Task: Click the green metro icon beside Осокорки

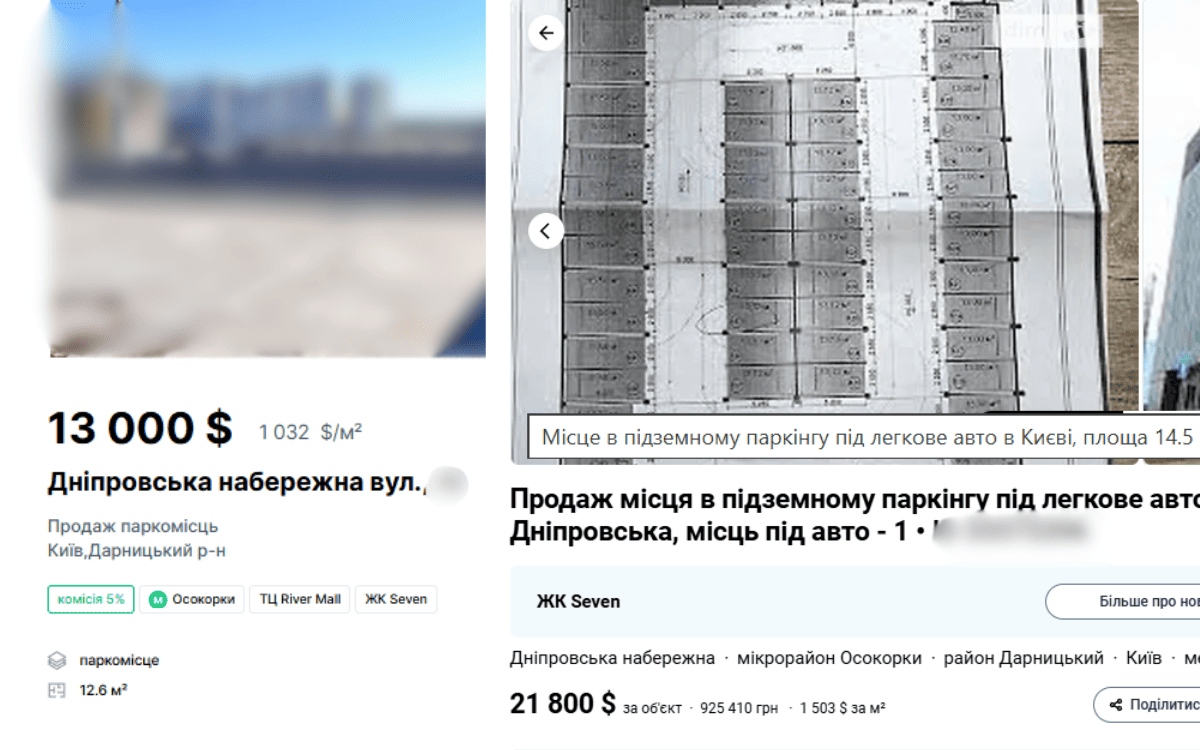Action: point(157,600)
